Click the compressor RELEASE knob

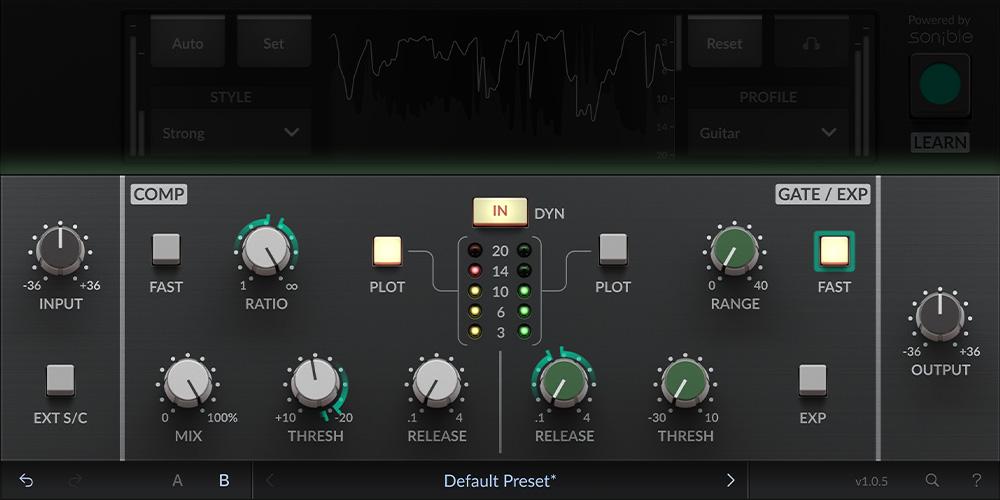[x=437, y=383]
